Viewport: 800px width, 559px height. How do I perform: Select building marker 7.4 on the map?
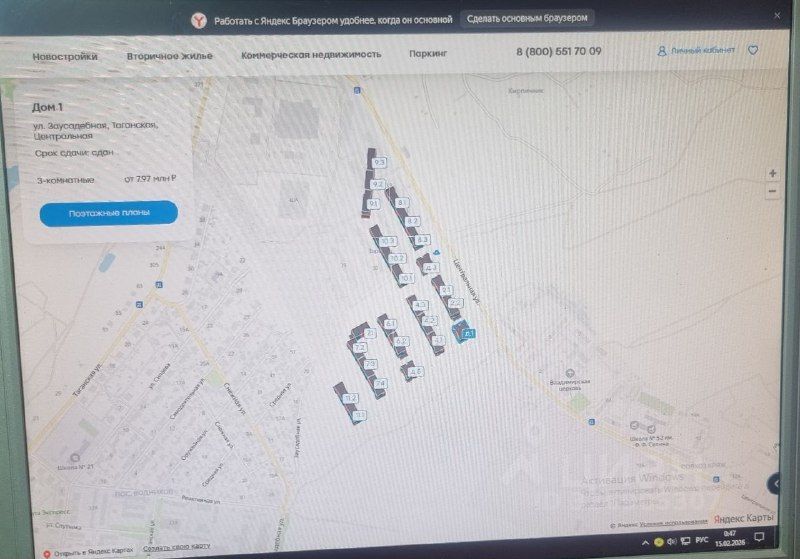click(380, 383)
